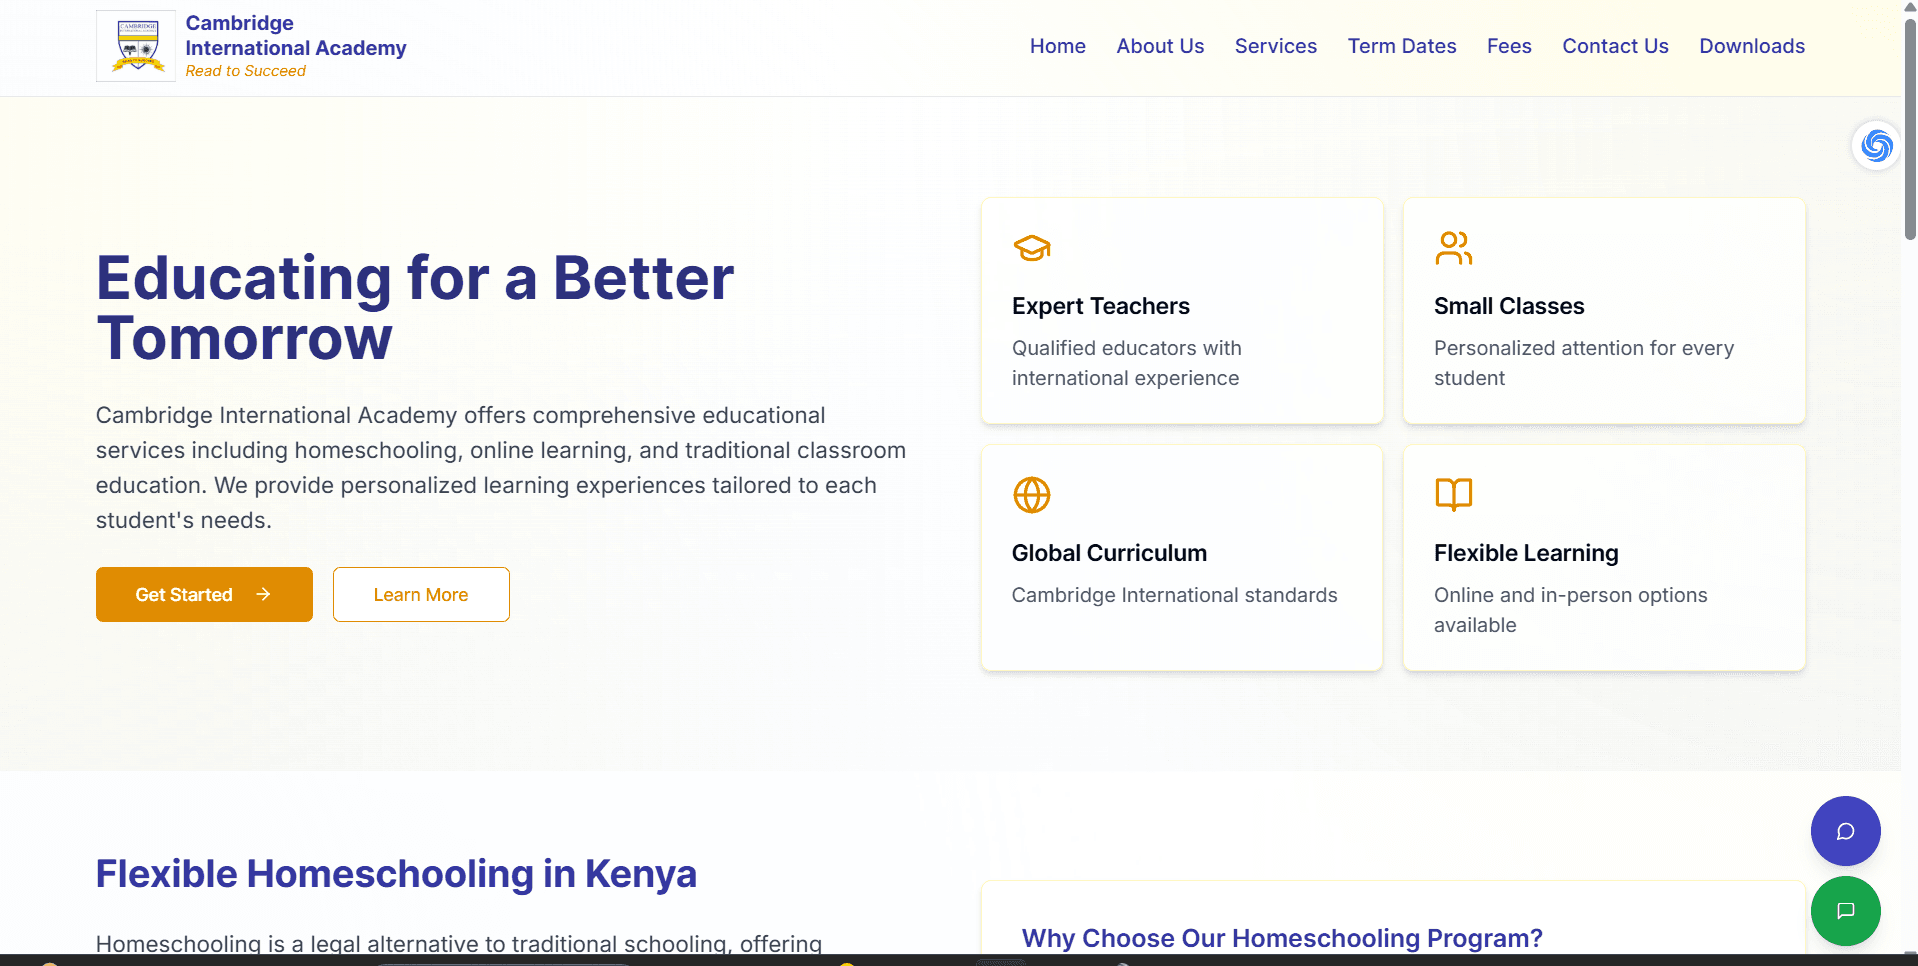
Task: Select the Expert Teachers card heading
Action: pyautogui.click(x=1100, y=306)
